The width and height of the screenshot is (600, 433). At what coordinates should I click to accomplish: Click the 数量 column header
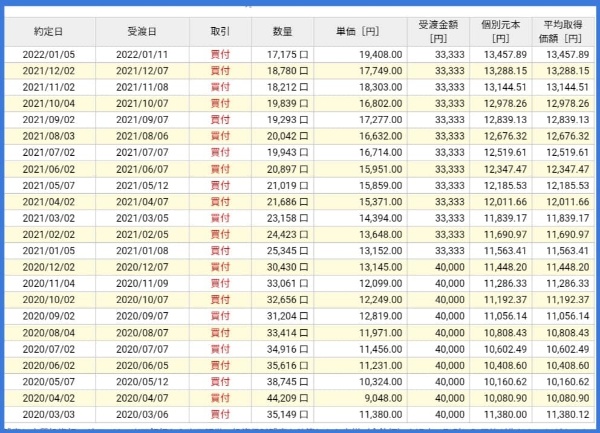[282, 30]
